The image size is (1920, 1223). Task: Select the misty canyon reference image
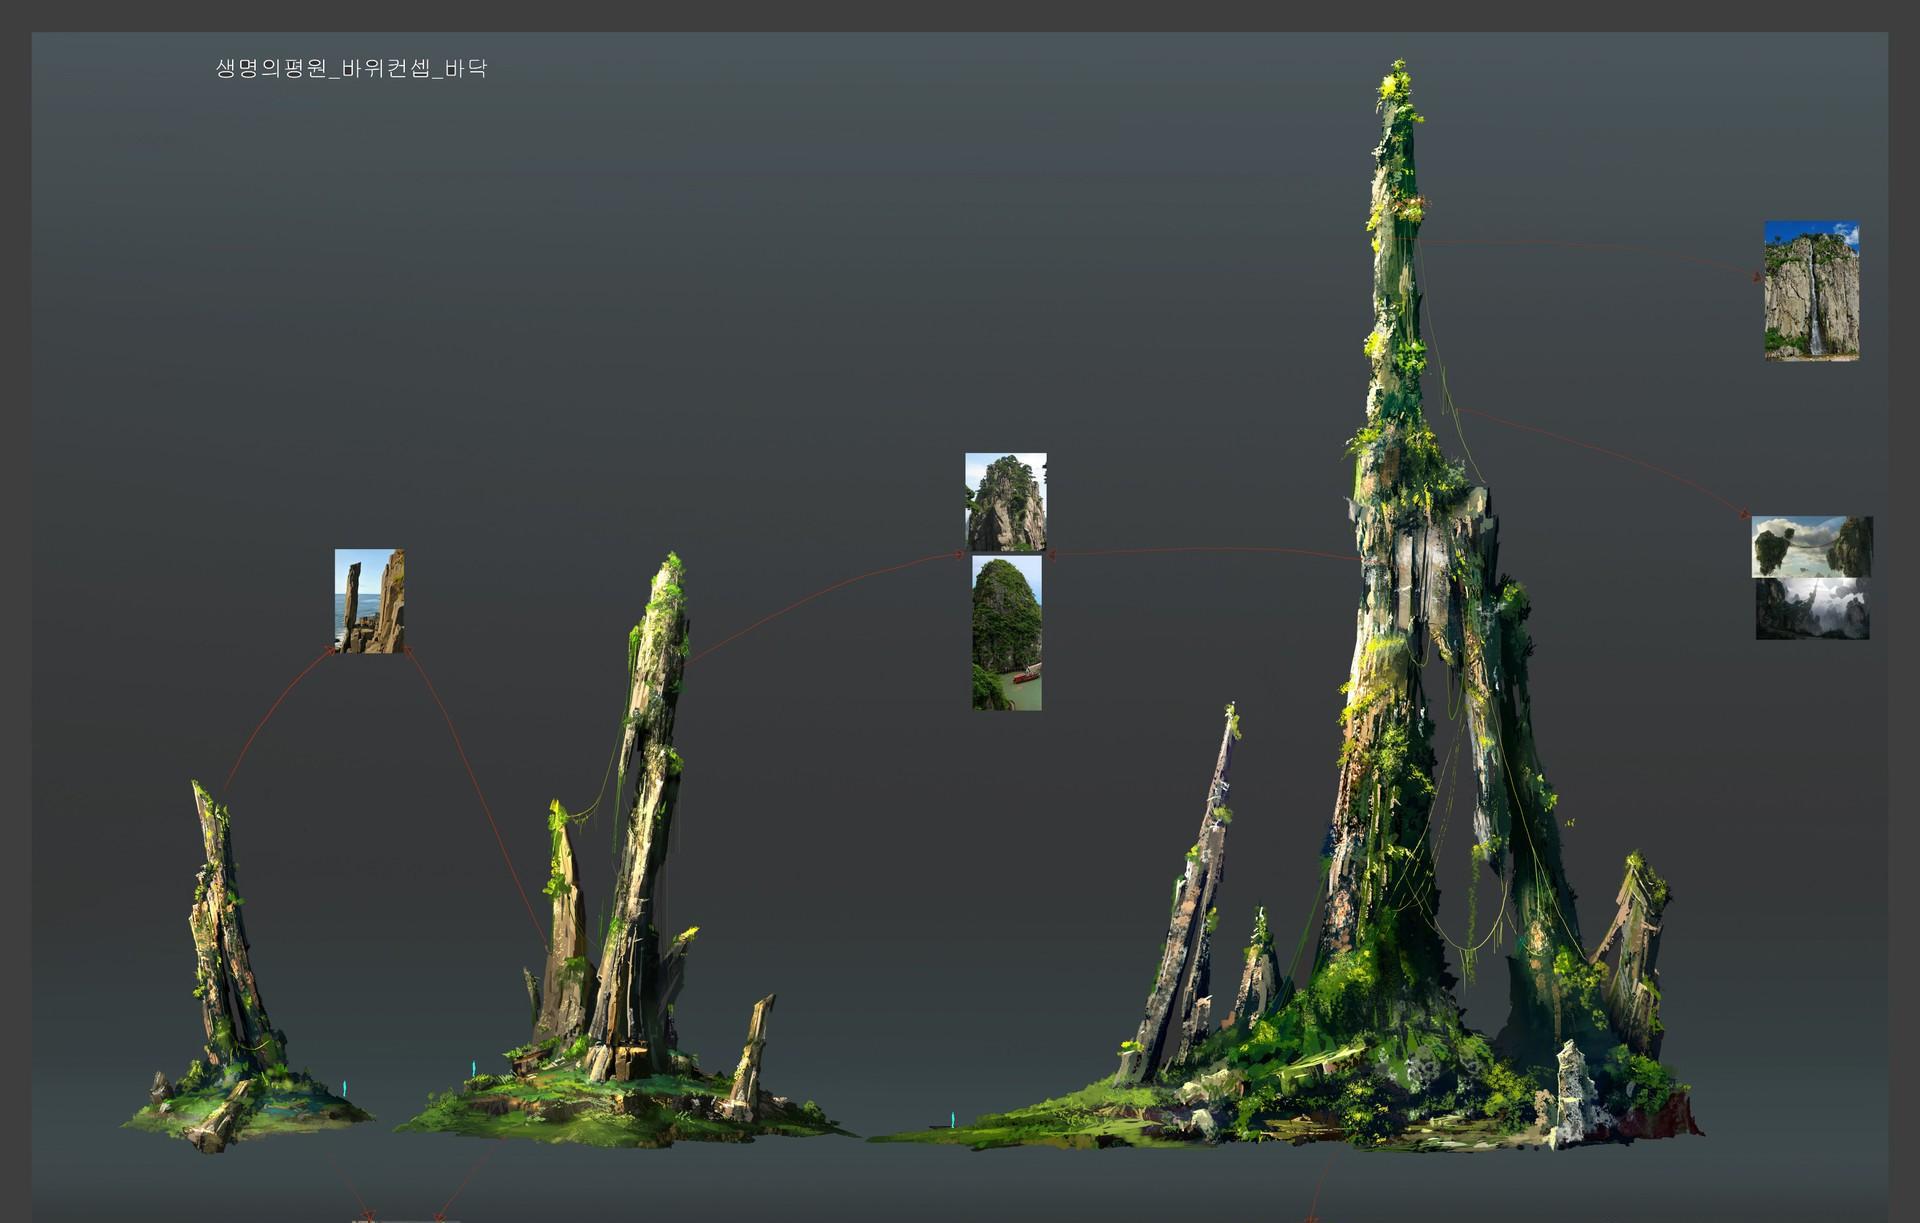pyautogui.click(x=1813, y=609)
